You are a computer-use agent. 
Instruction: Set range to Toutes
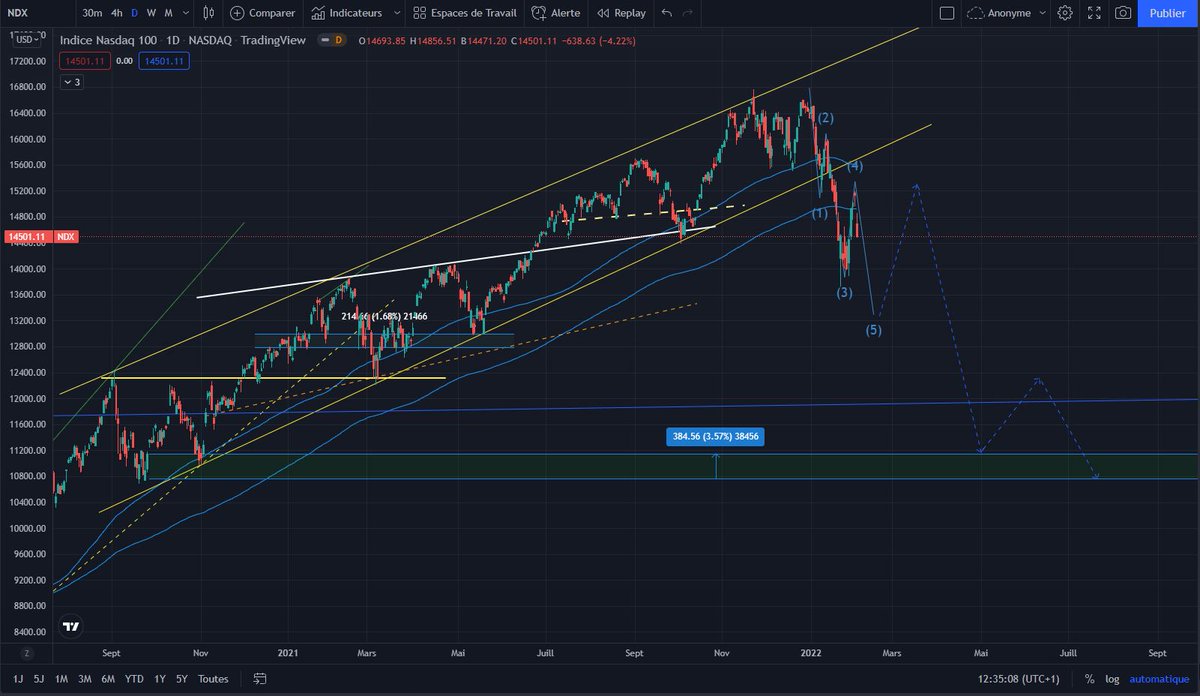[x=213, y=679]
